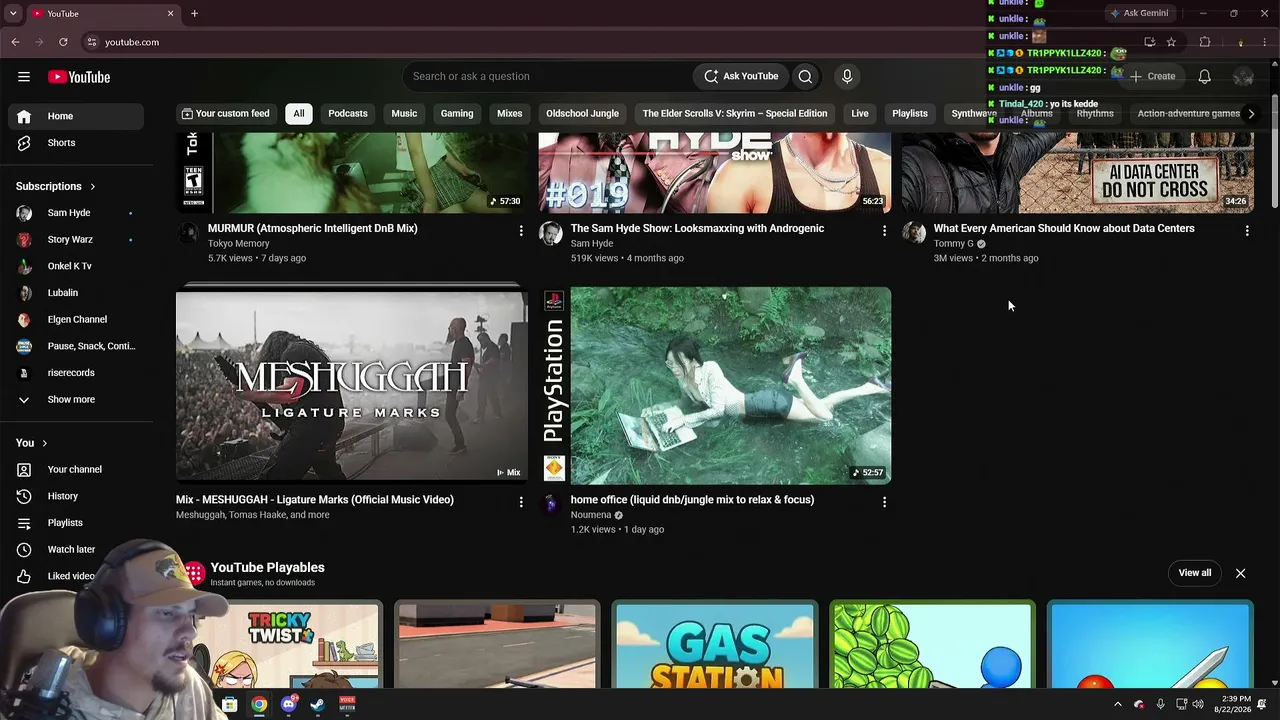Select the Music filter chip
Viewport: 1280px width, 720px height.
tap(404, 114)
